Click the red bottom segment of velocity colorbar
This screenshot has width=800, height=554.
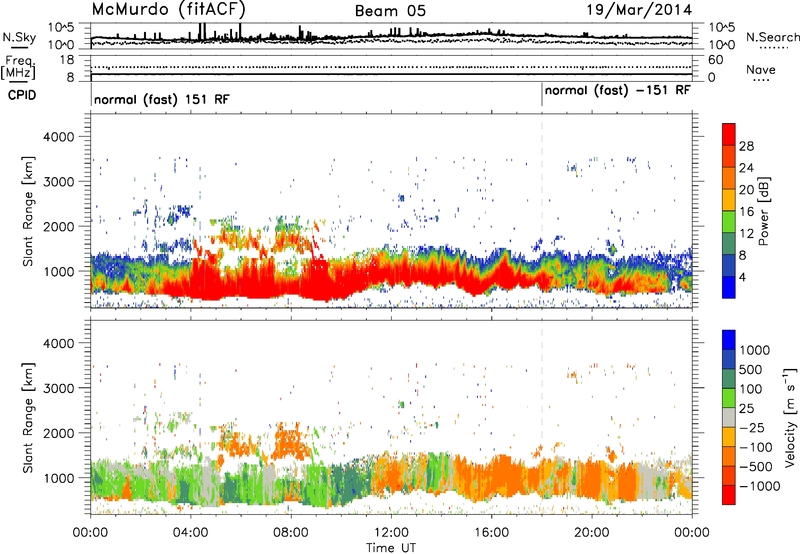point(729,495)
